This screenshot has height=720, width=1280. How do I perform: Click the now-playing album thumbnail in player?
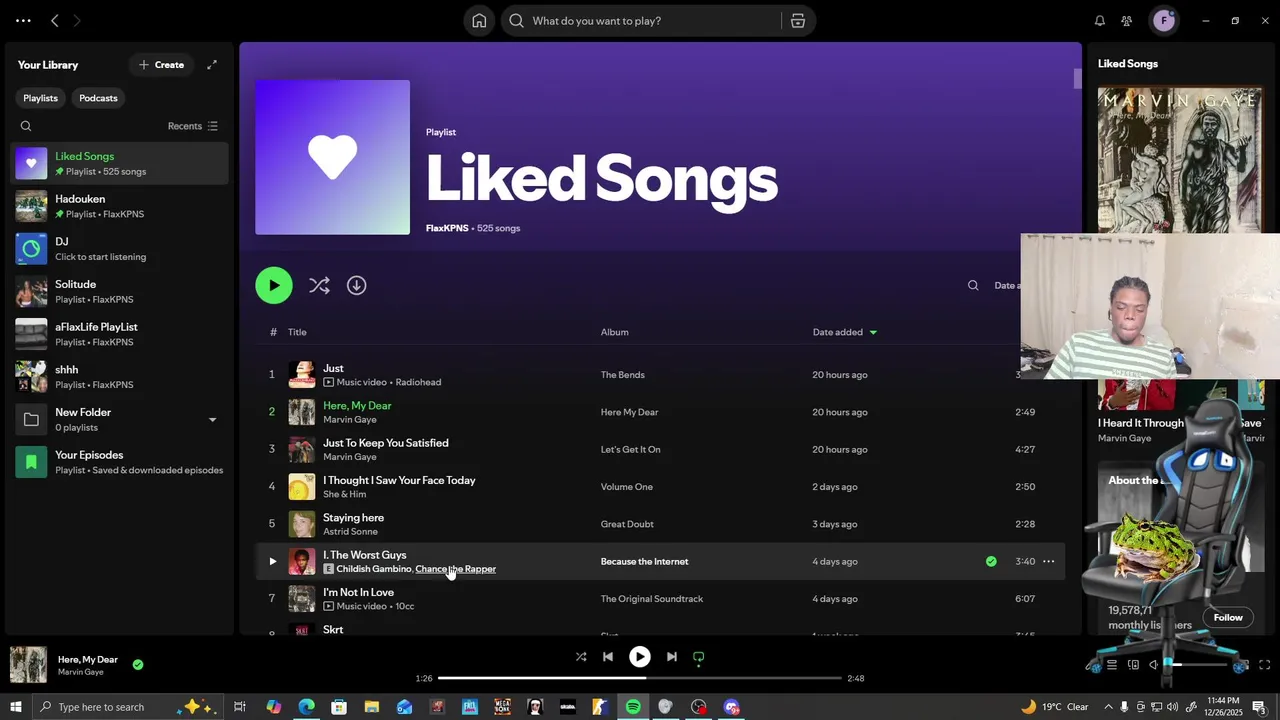(28, 665)
